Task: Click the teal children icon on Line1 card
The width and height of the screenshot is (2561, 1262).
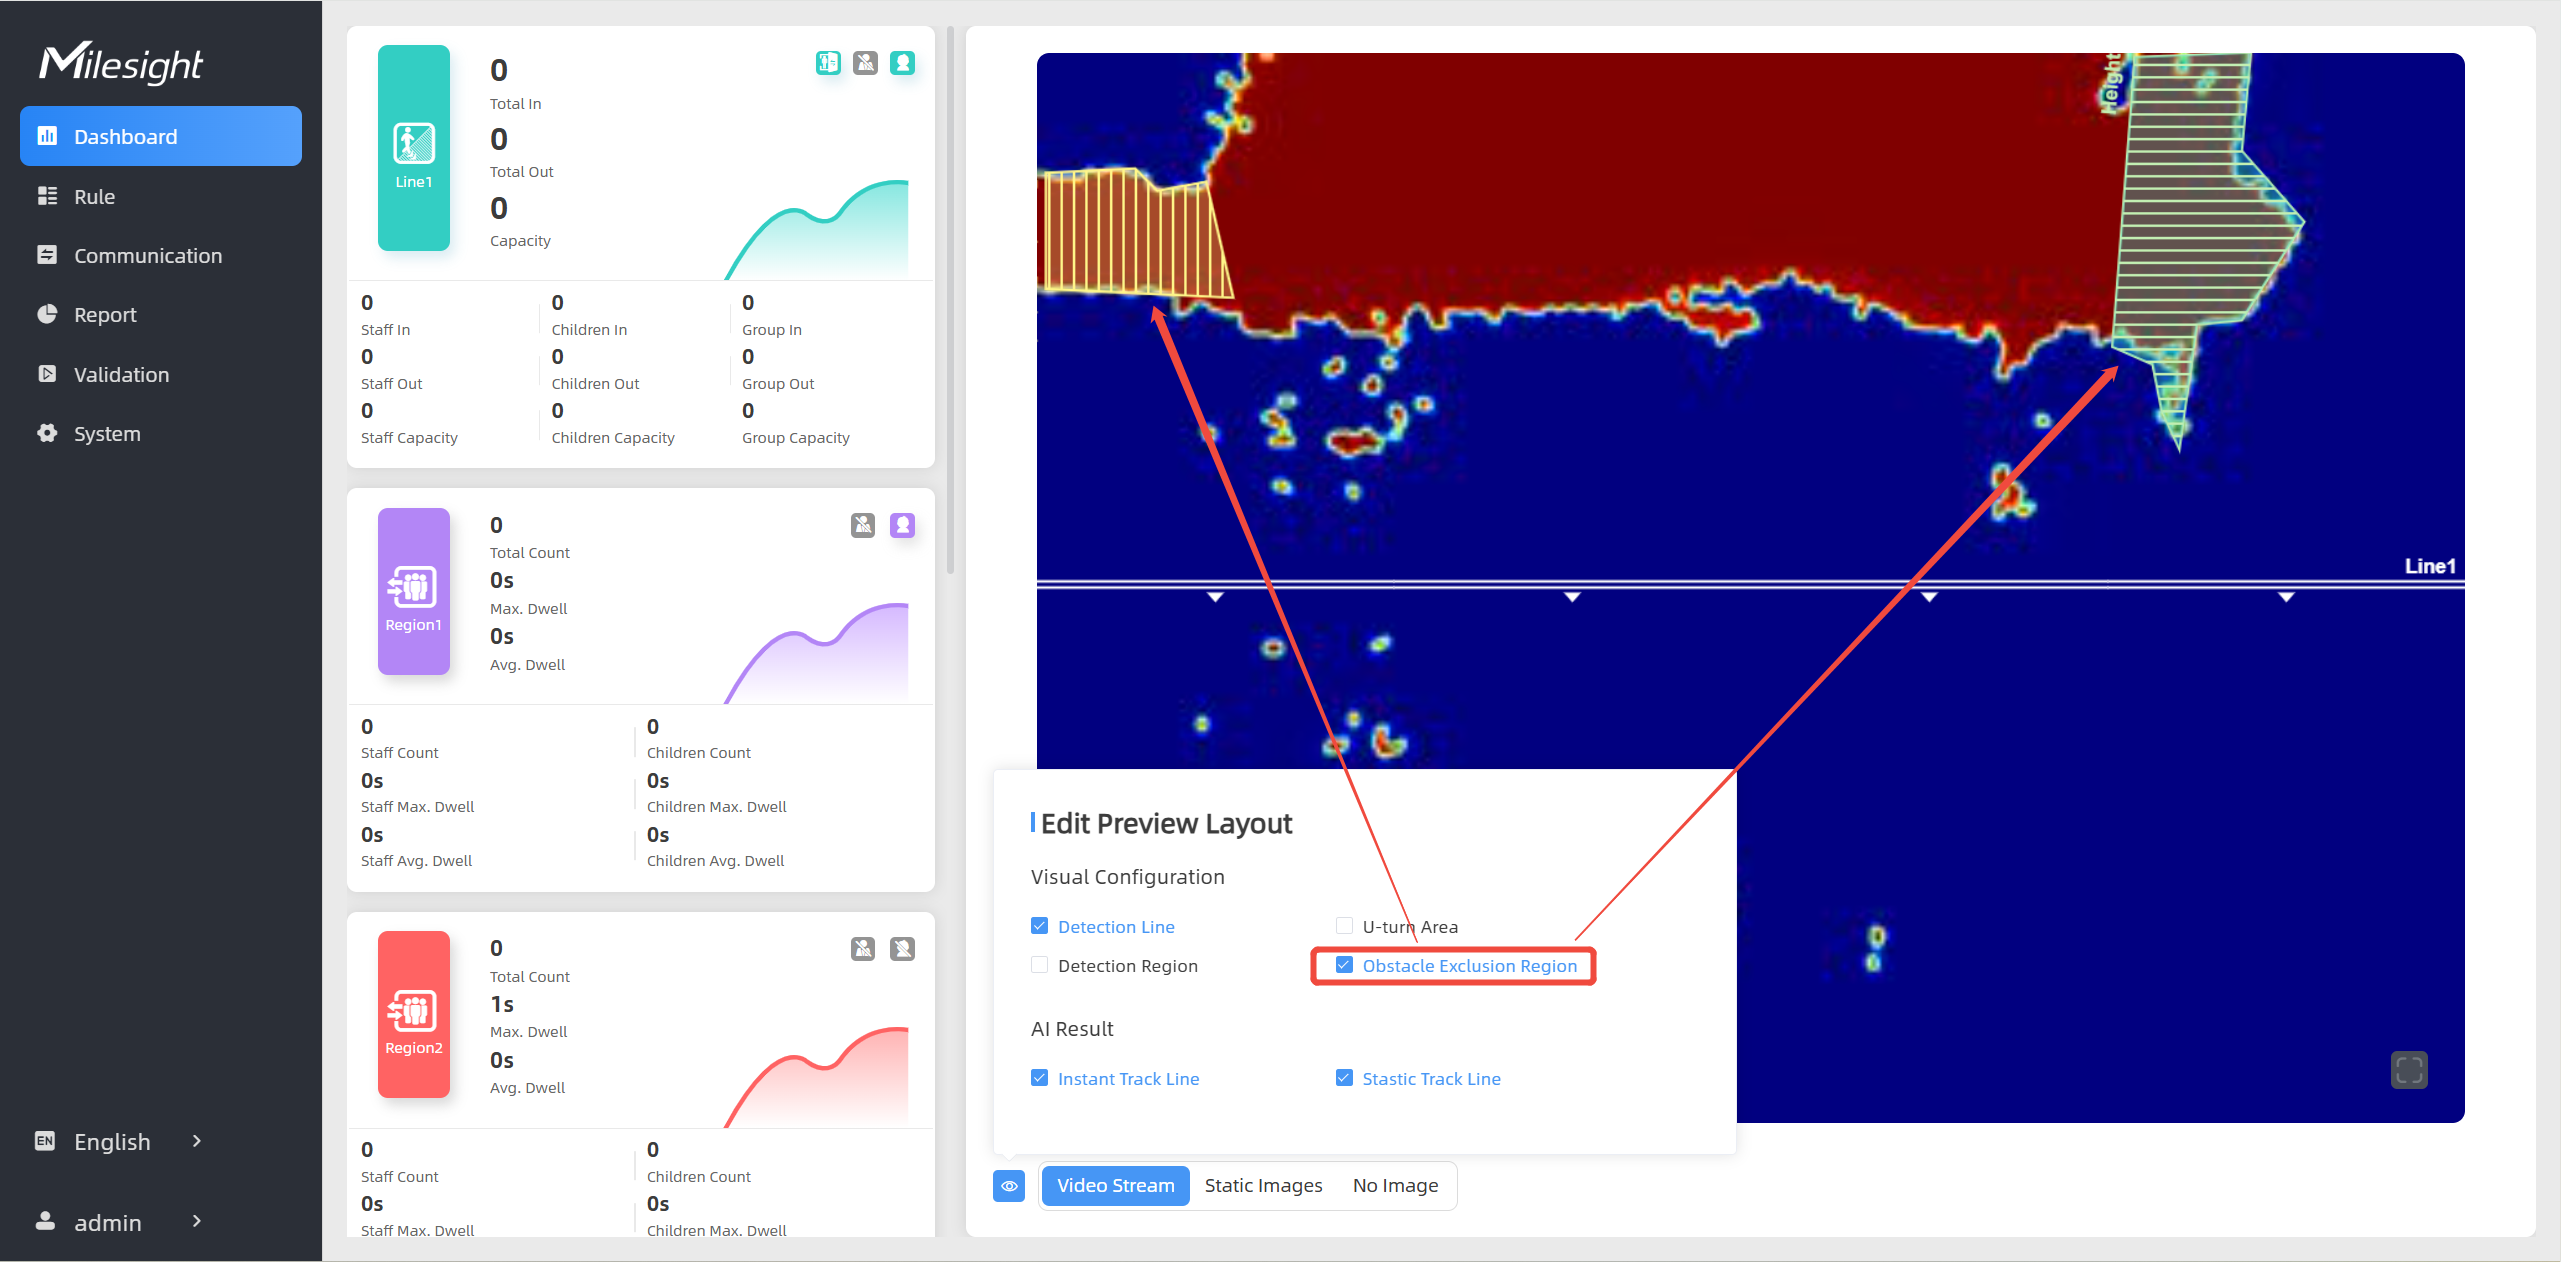Action: click(x=902, y=63)
